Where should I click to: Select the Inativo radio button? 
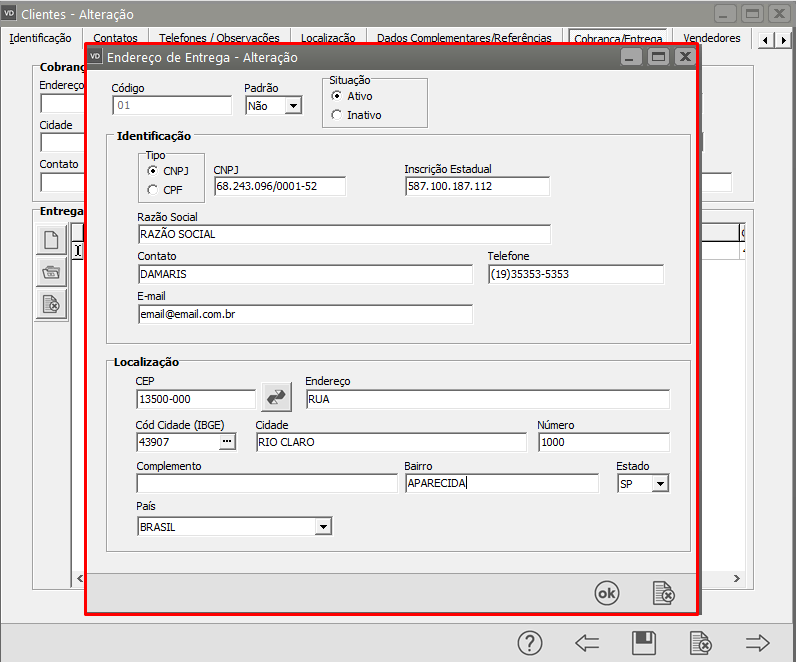point(337,115)
